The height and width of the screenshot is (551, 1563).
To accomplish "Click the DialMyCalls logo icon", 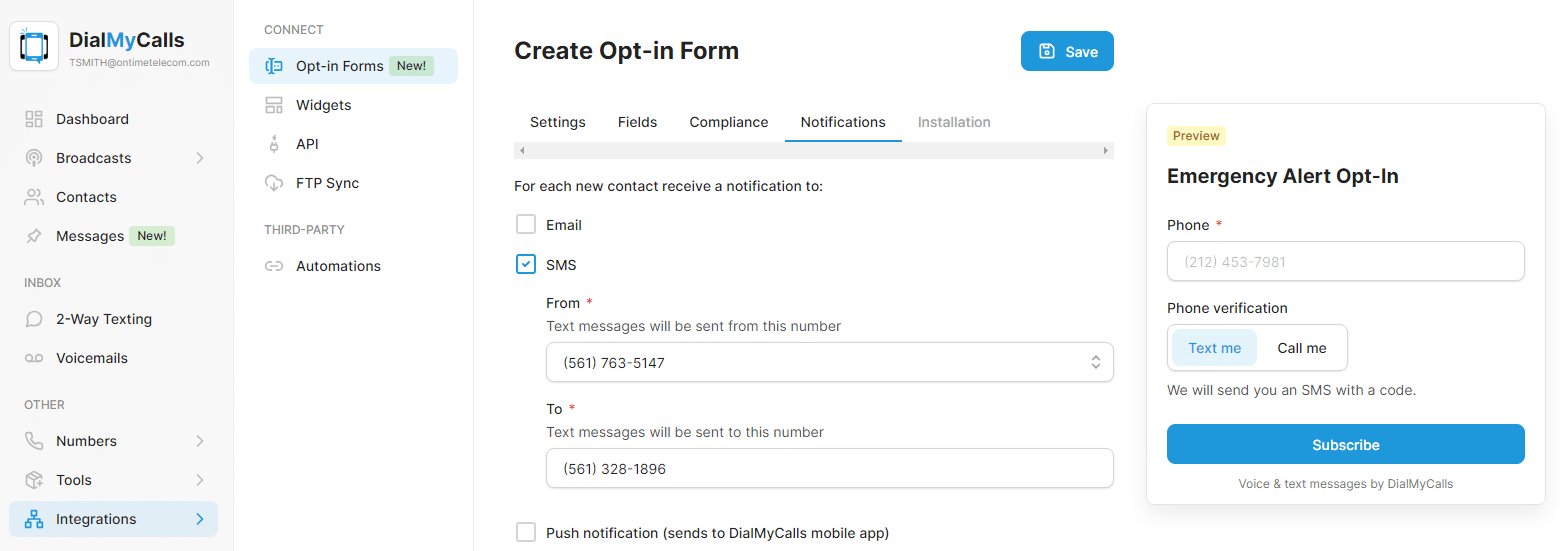I will (x=34, y=47).
